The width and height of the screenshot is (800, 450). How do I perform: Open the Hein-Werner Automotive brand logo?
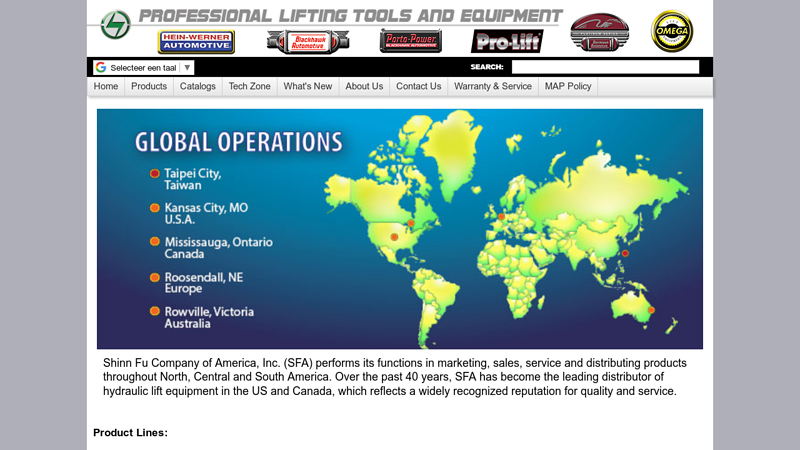(x=196, y=42)
